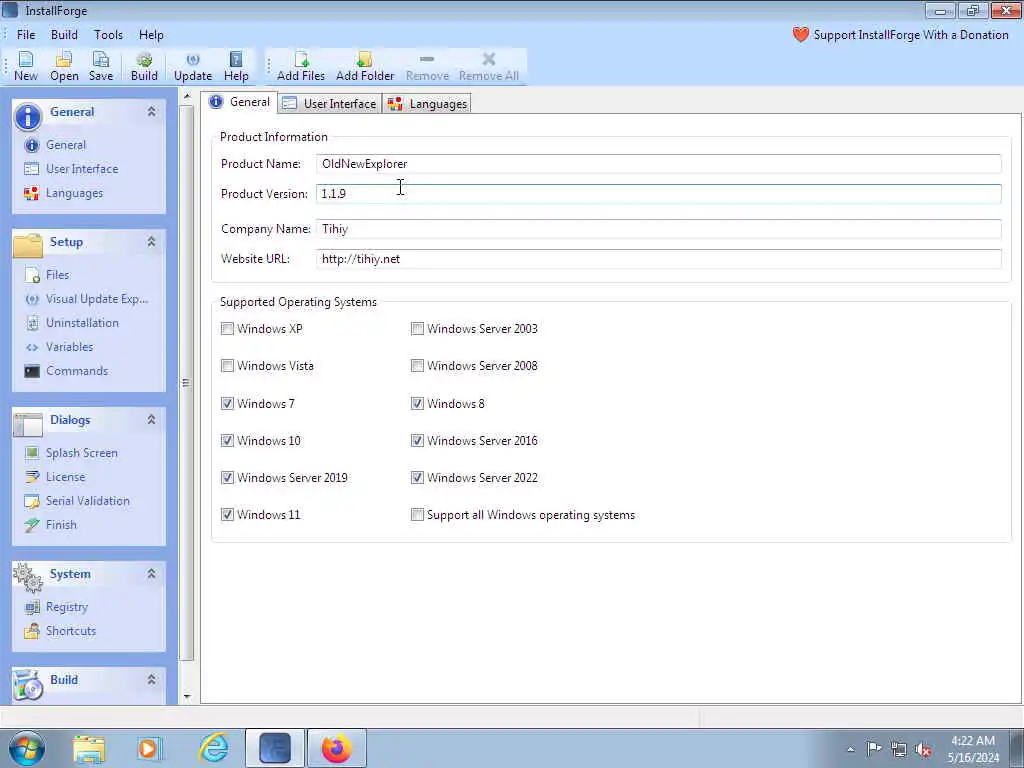Select the General tab
The image size is (1024, 768).
point(240,103)
